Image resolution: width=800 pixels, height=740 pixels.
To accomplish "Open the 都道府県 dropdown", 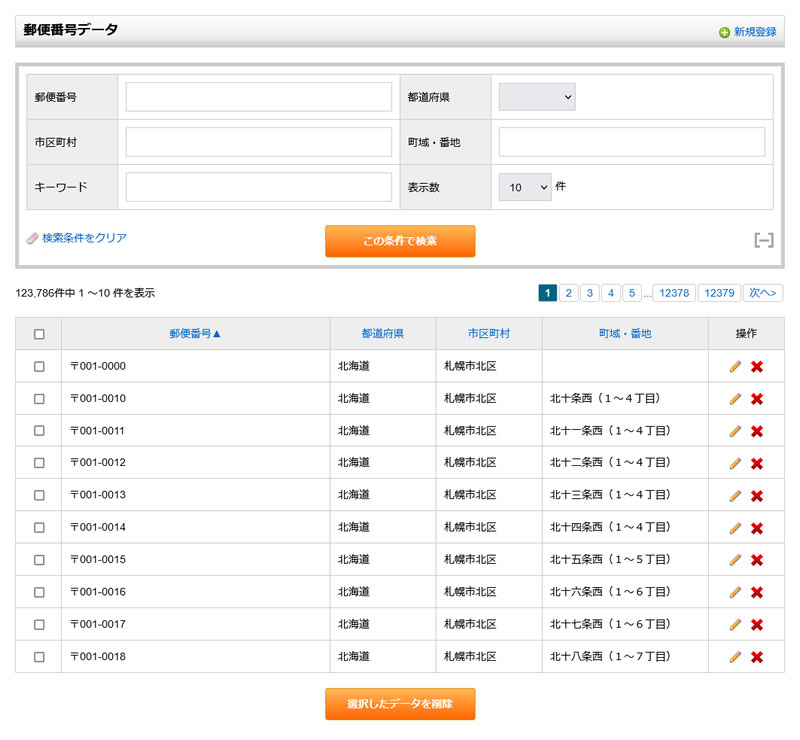I will [537, 97].
